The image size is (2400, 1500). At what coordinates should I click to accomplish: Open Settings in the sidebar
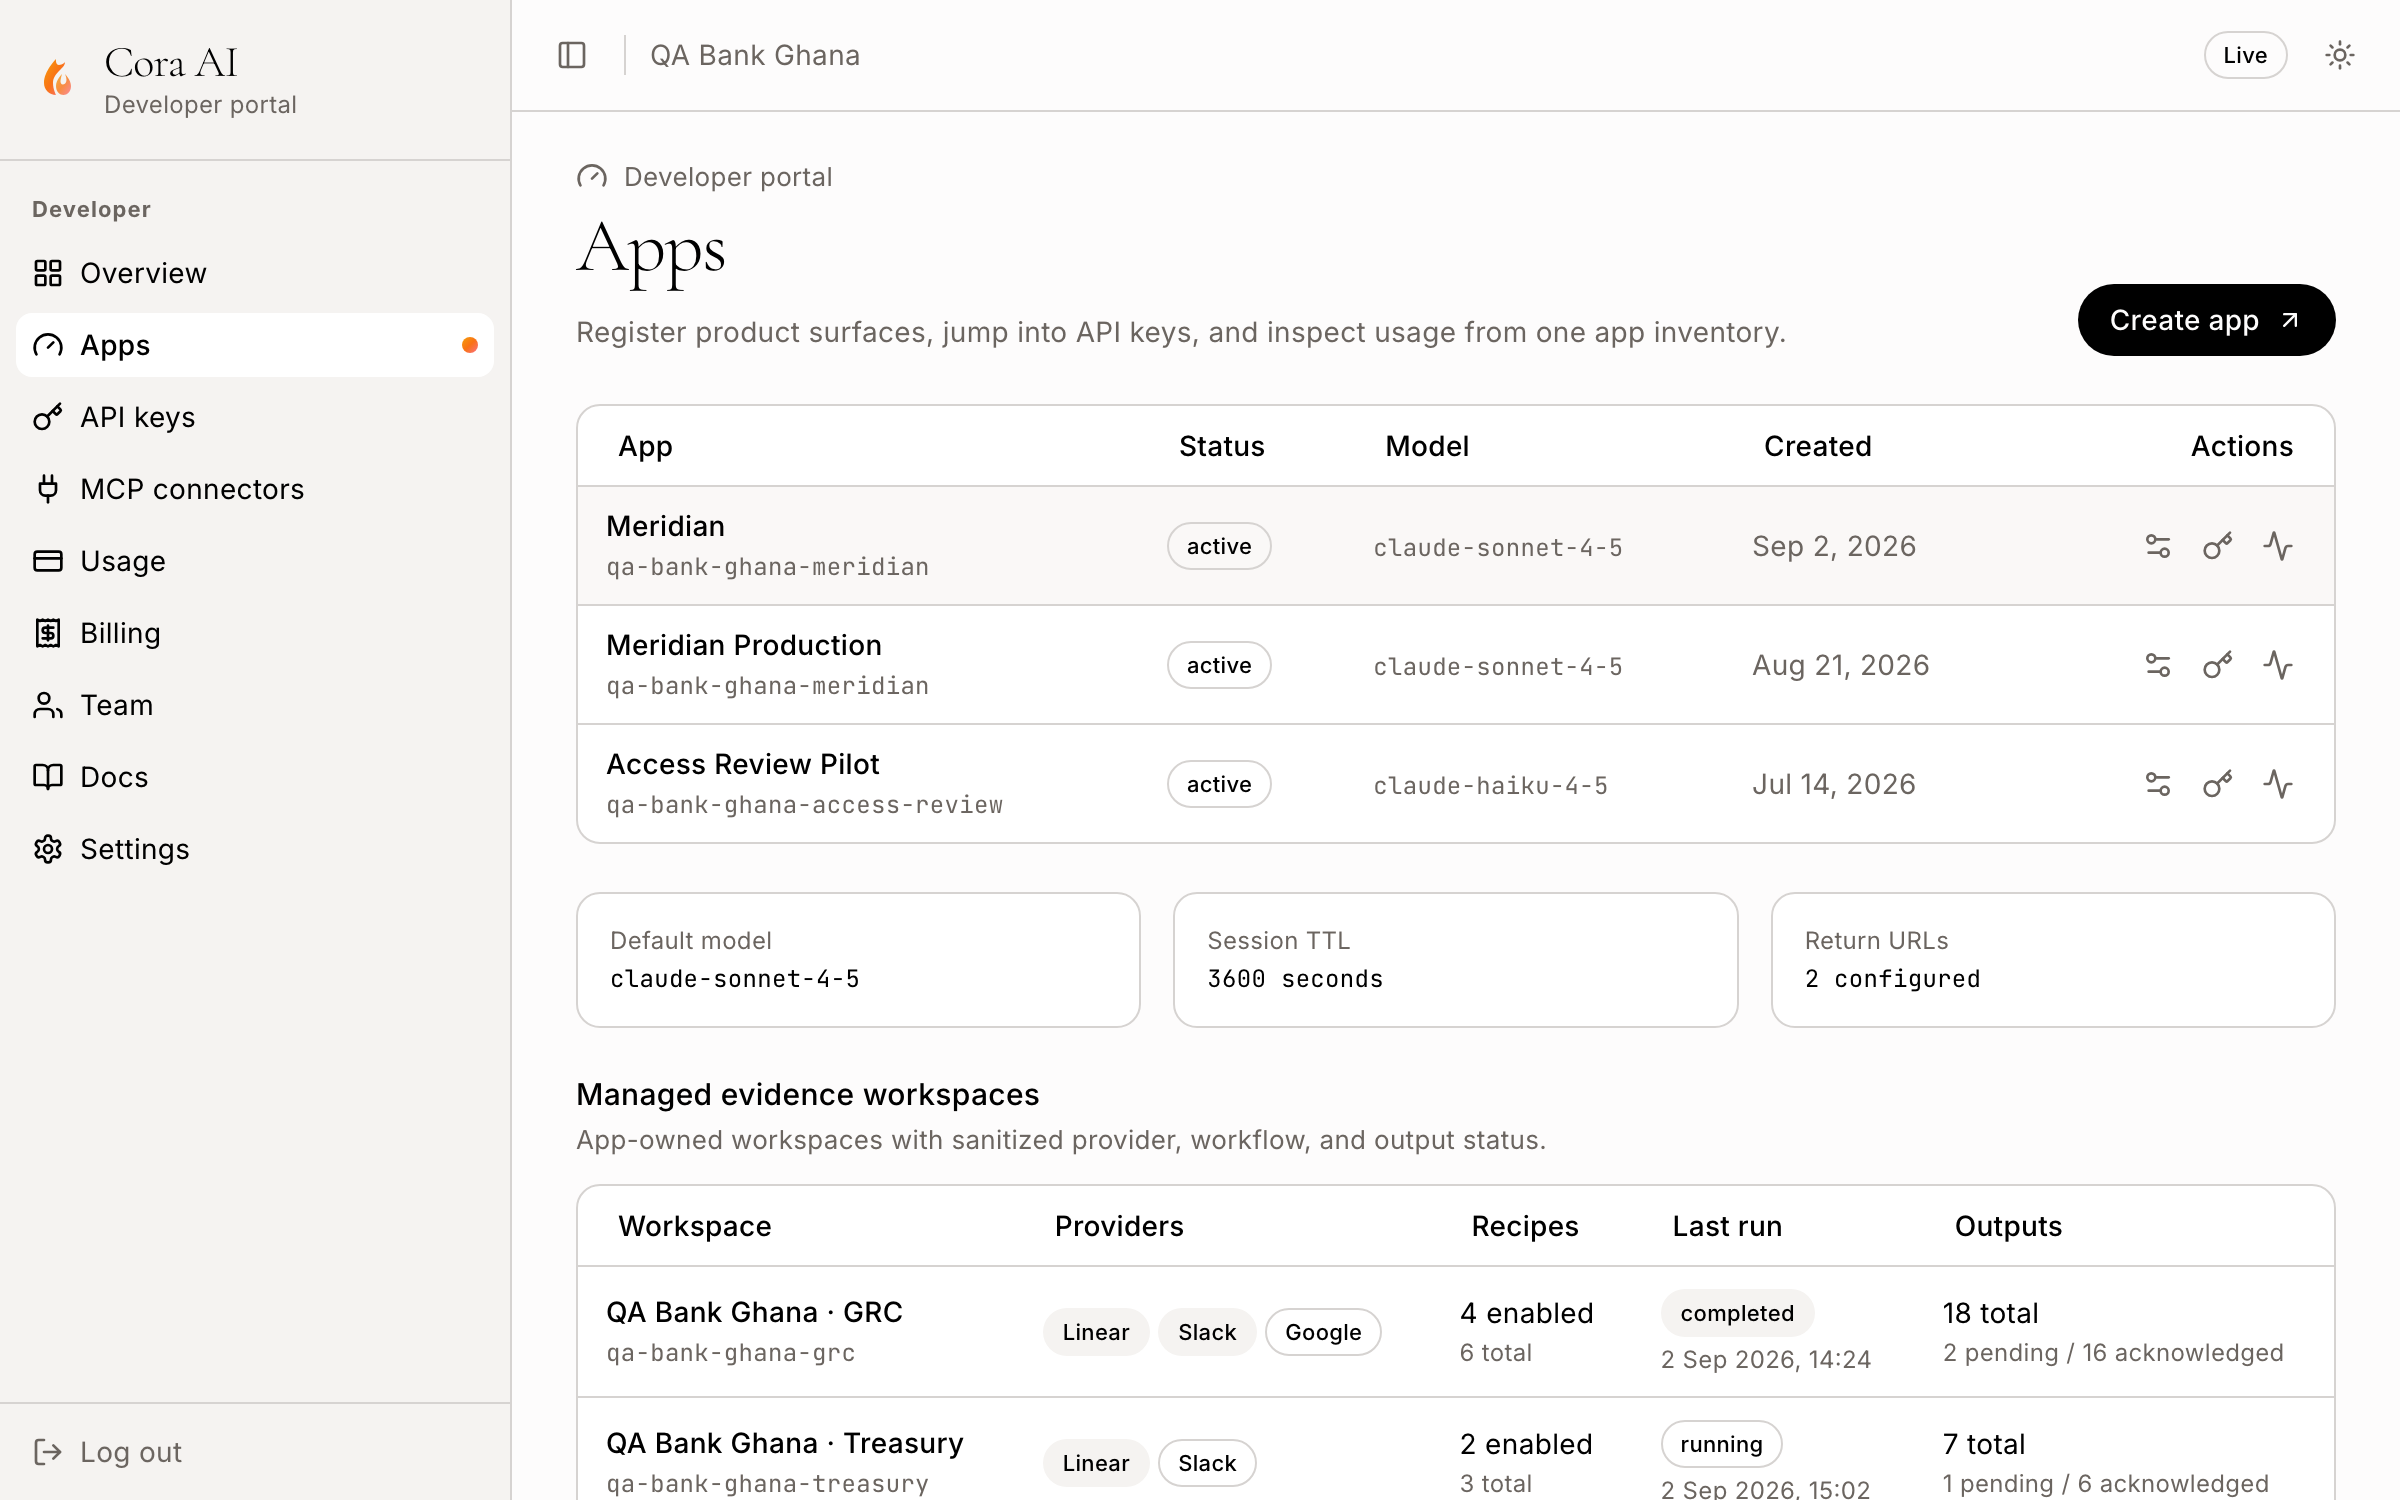255,849
